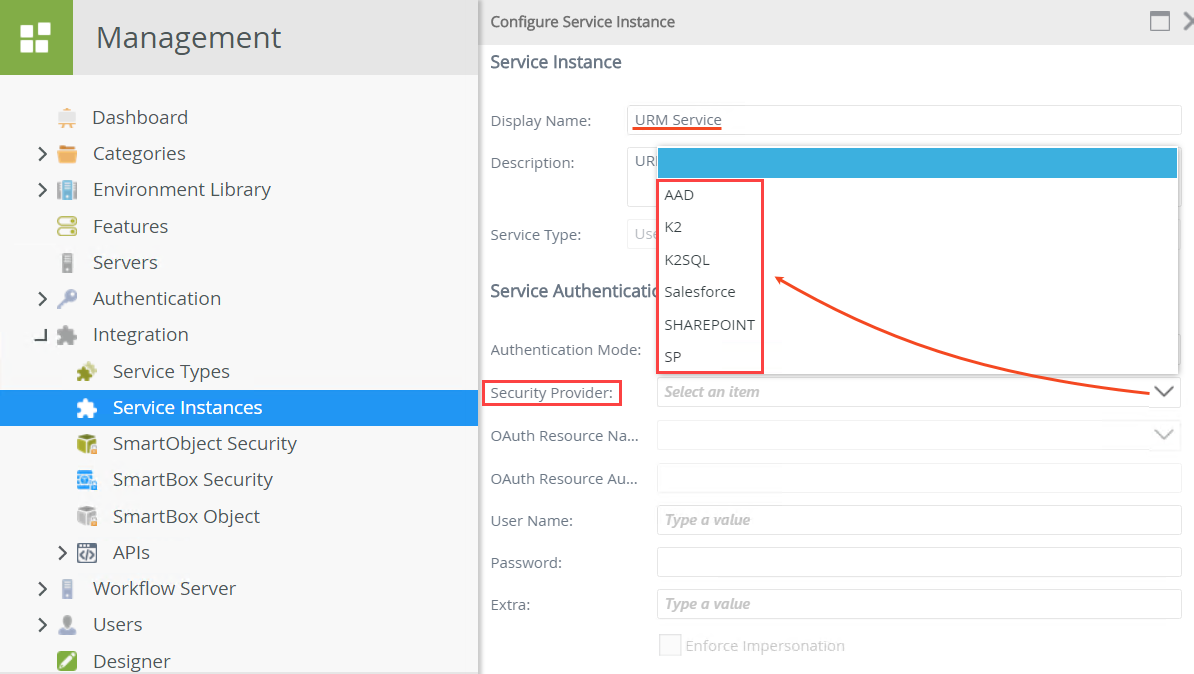Open the K2 app launcher grid icon
1194x674 pixels.
tap(36, 36)
